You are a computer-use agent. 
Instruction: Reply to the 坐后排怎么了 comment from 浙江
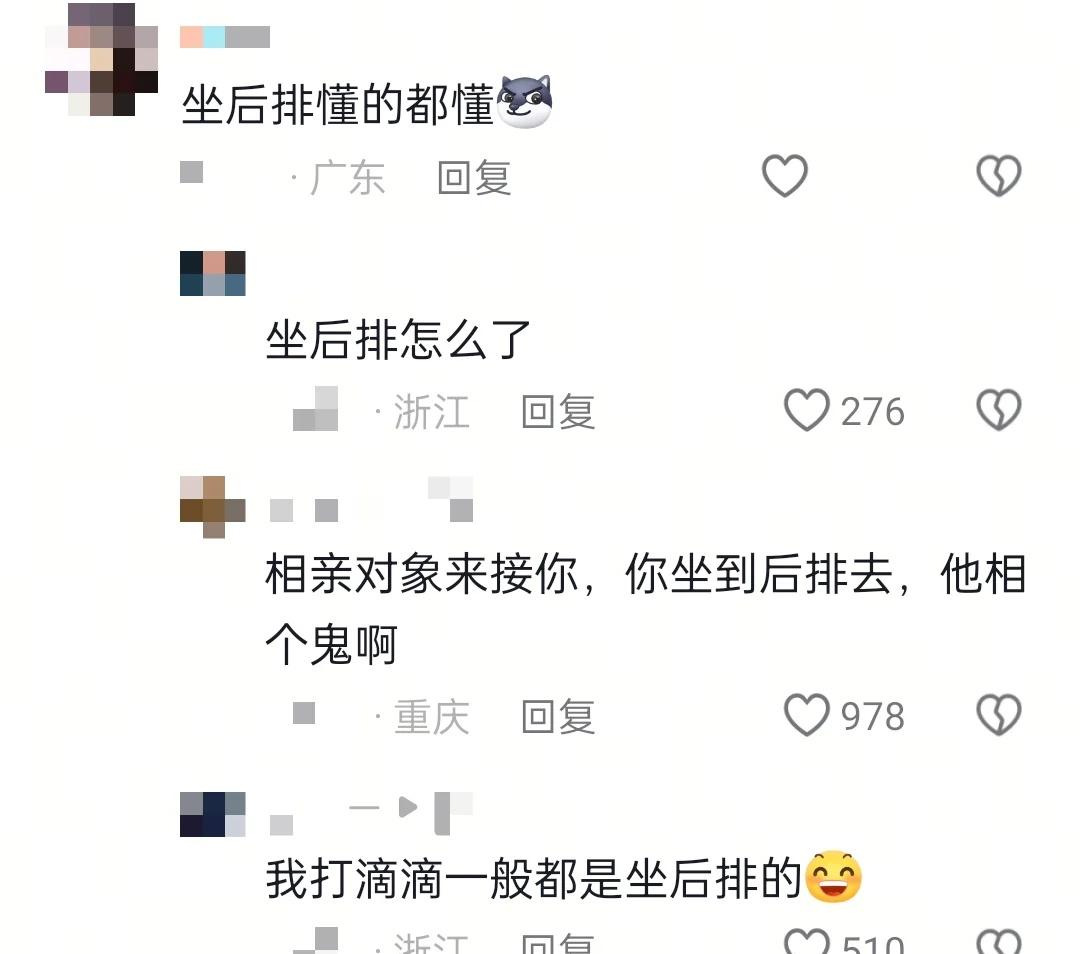(x=559, y=412)
